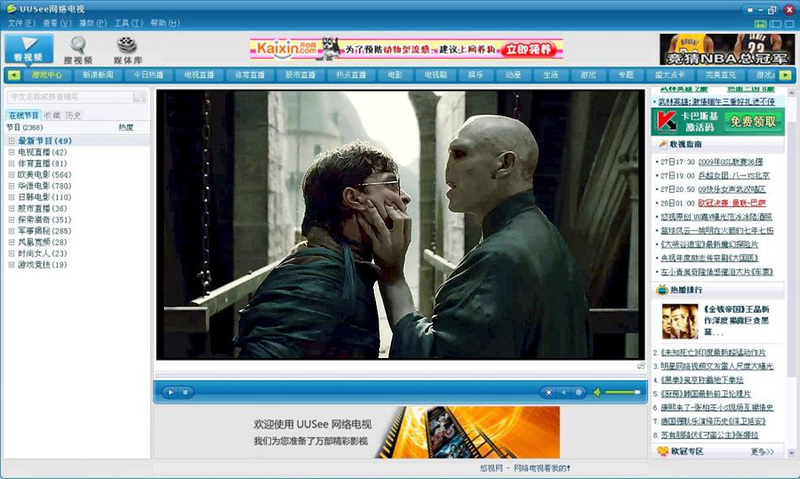Viewport: 800px width, 479px height.
Task: Click the green view-mode icon at top right
Action: (760, 23)
